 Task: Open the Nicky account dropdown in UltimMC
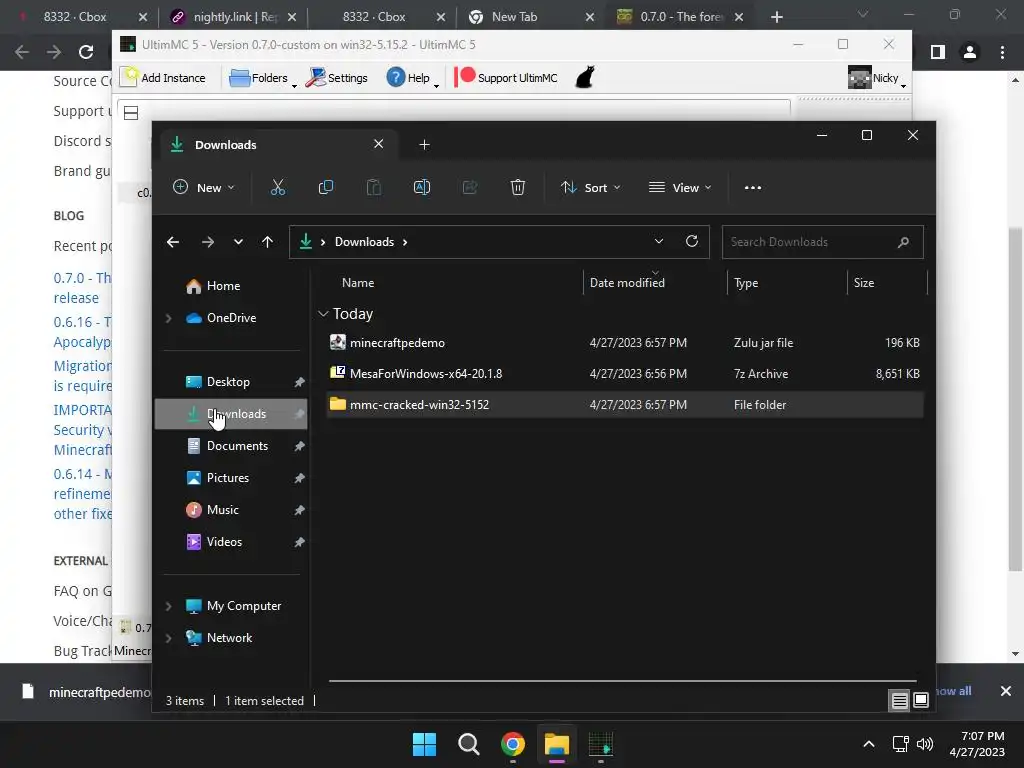point(878,78)
